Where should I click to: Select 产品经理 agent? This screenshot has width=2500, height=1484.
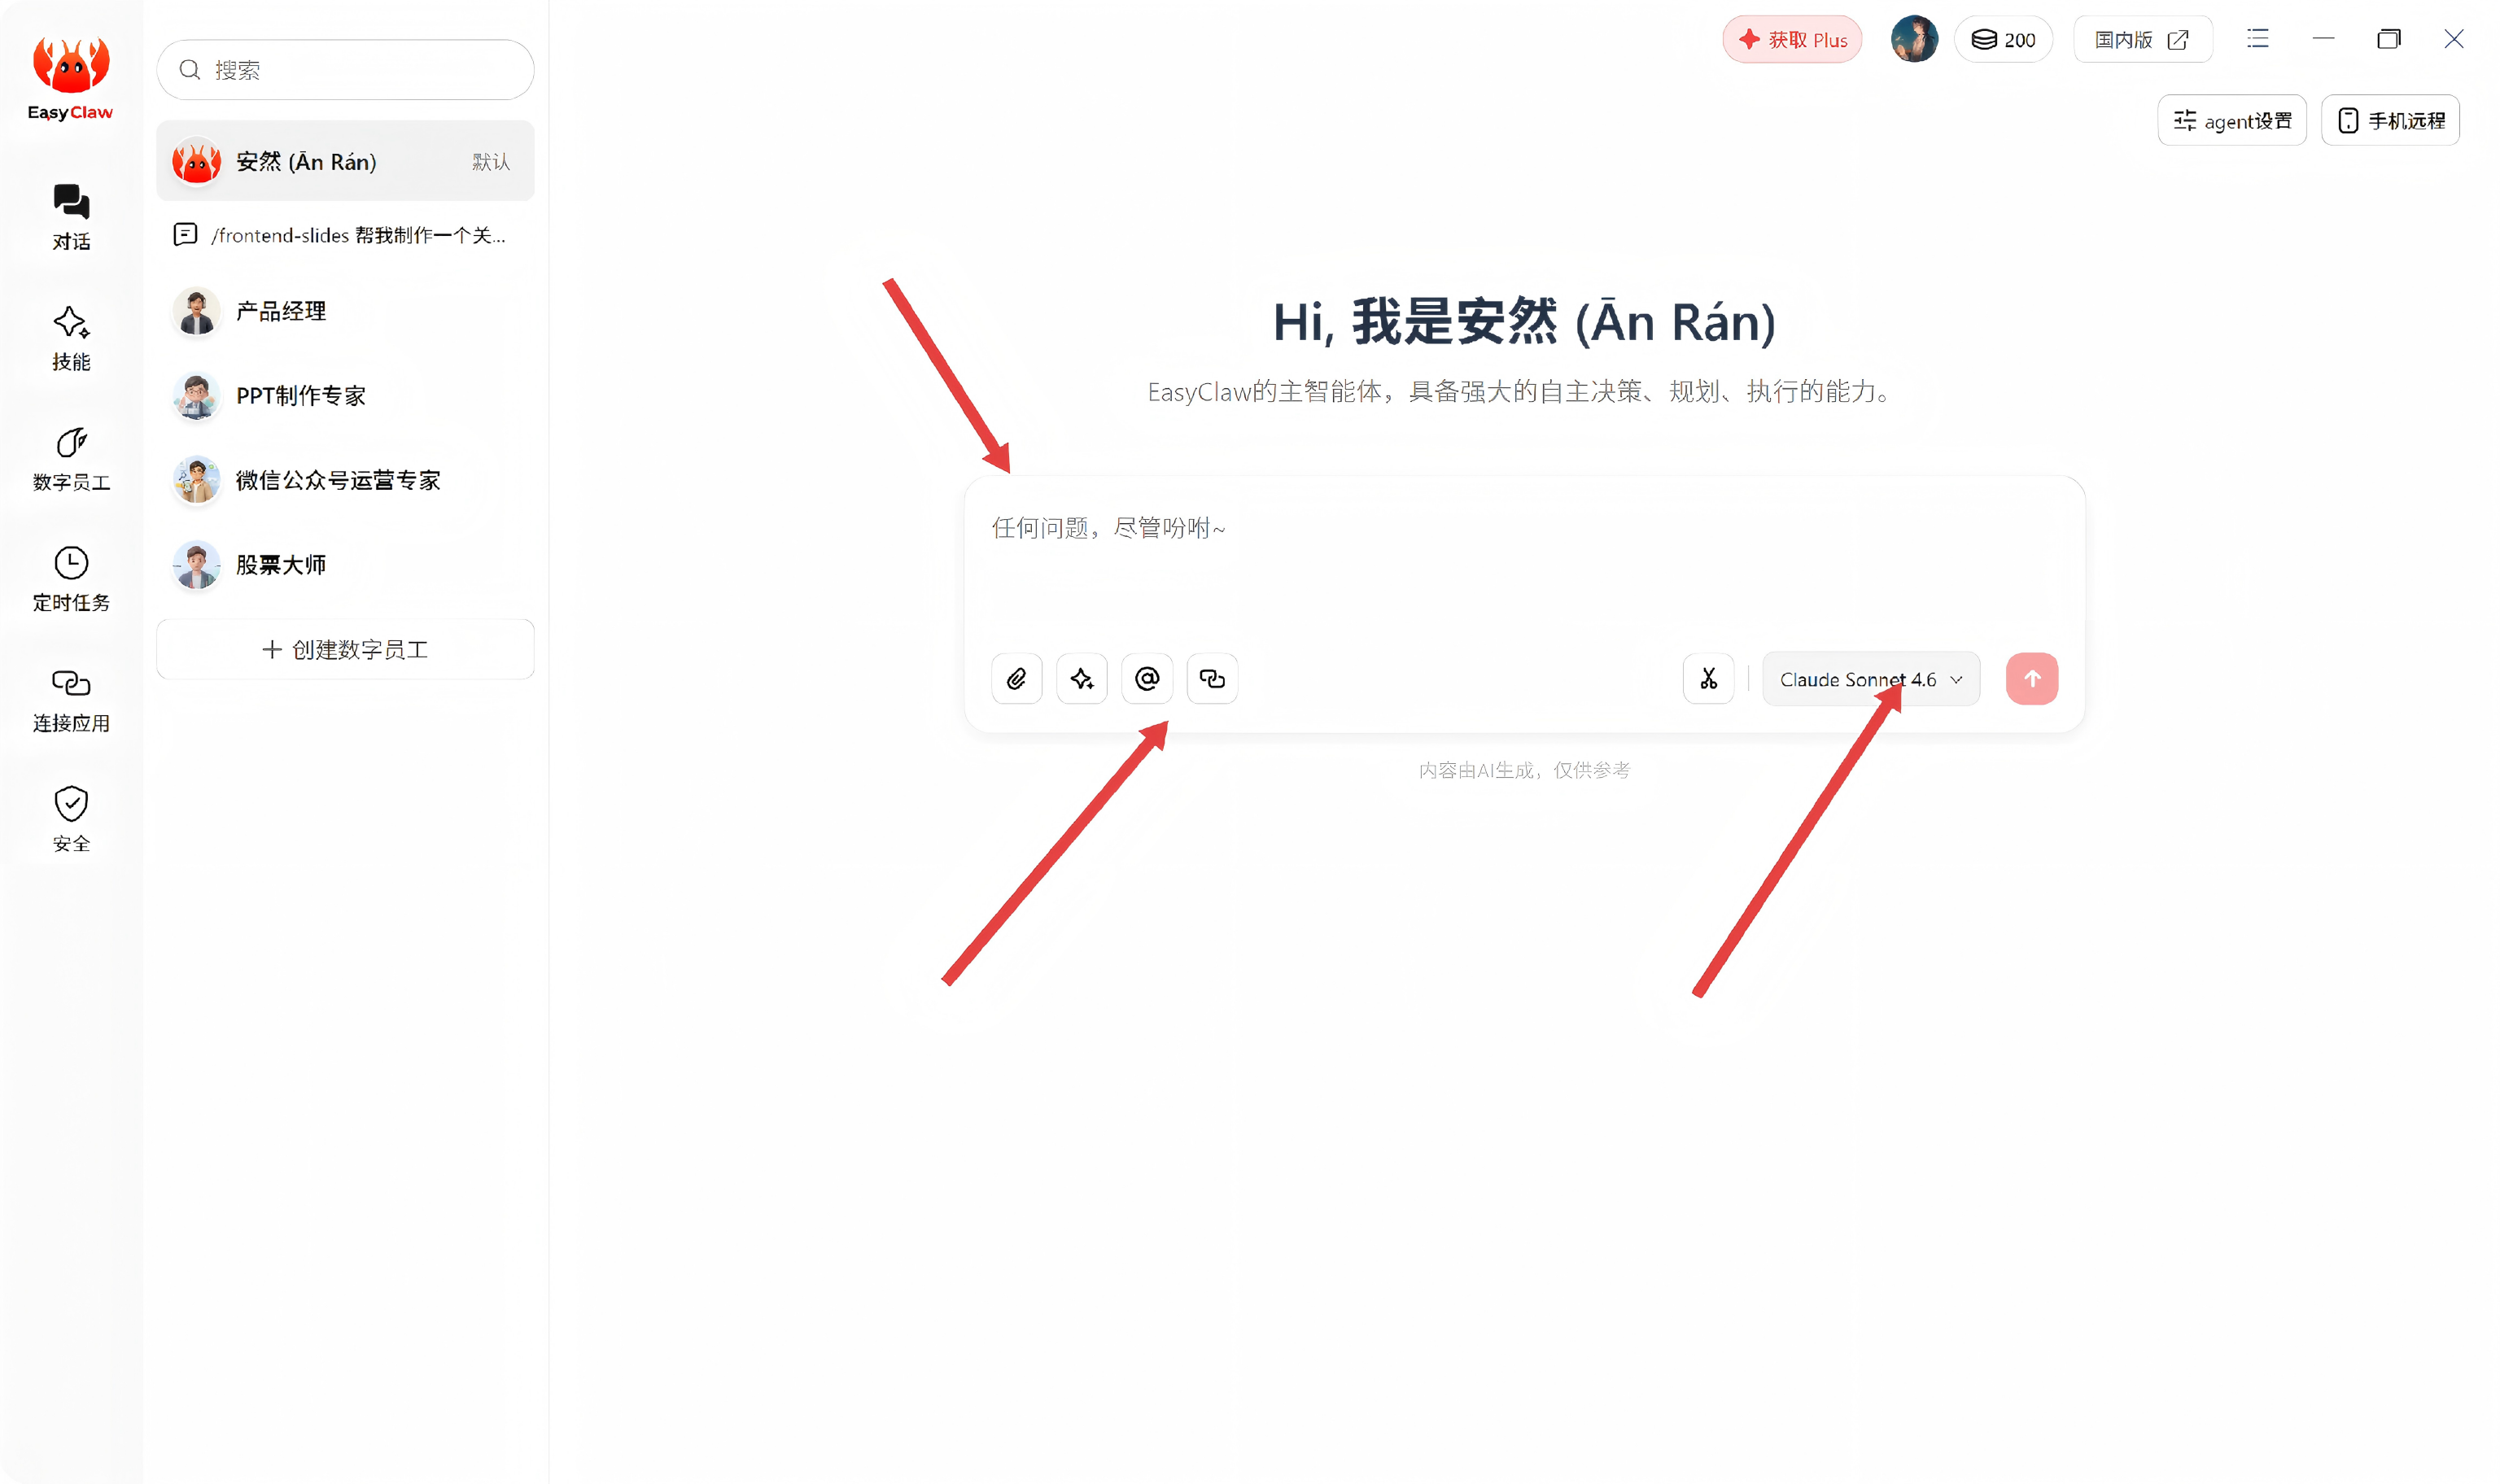(x=345, y=311)
